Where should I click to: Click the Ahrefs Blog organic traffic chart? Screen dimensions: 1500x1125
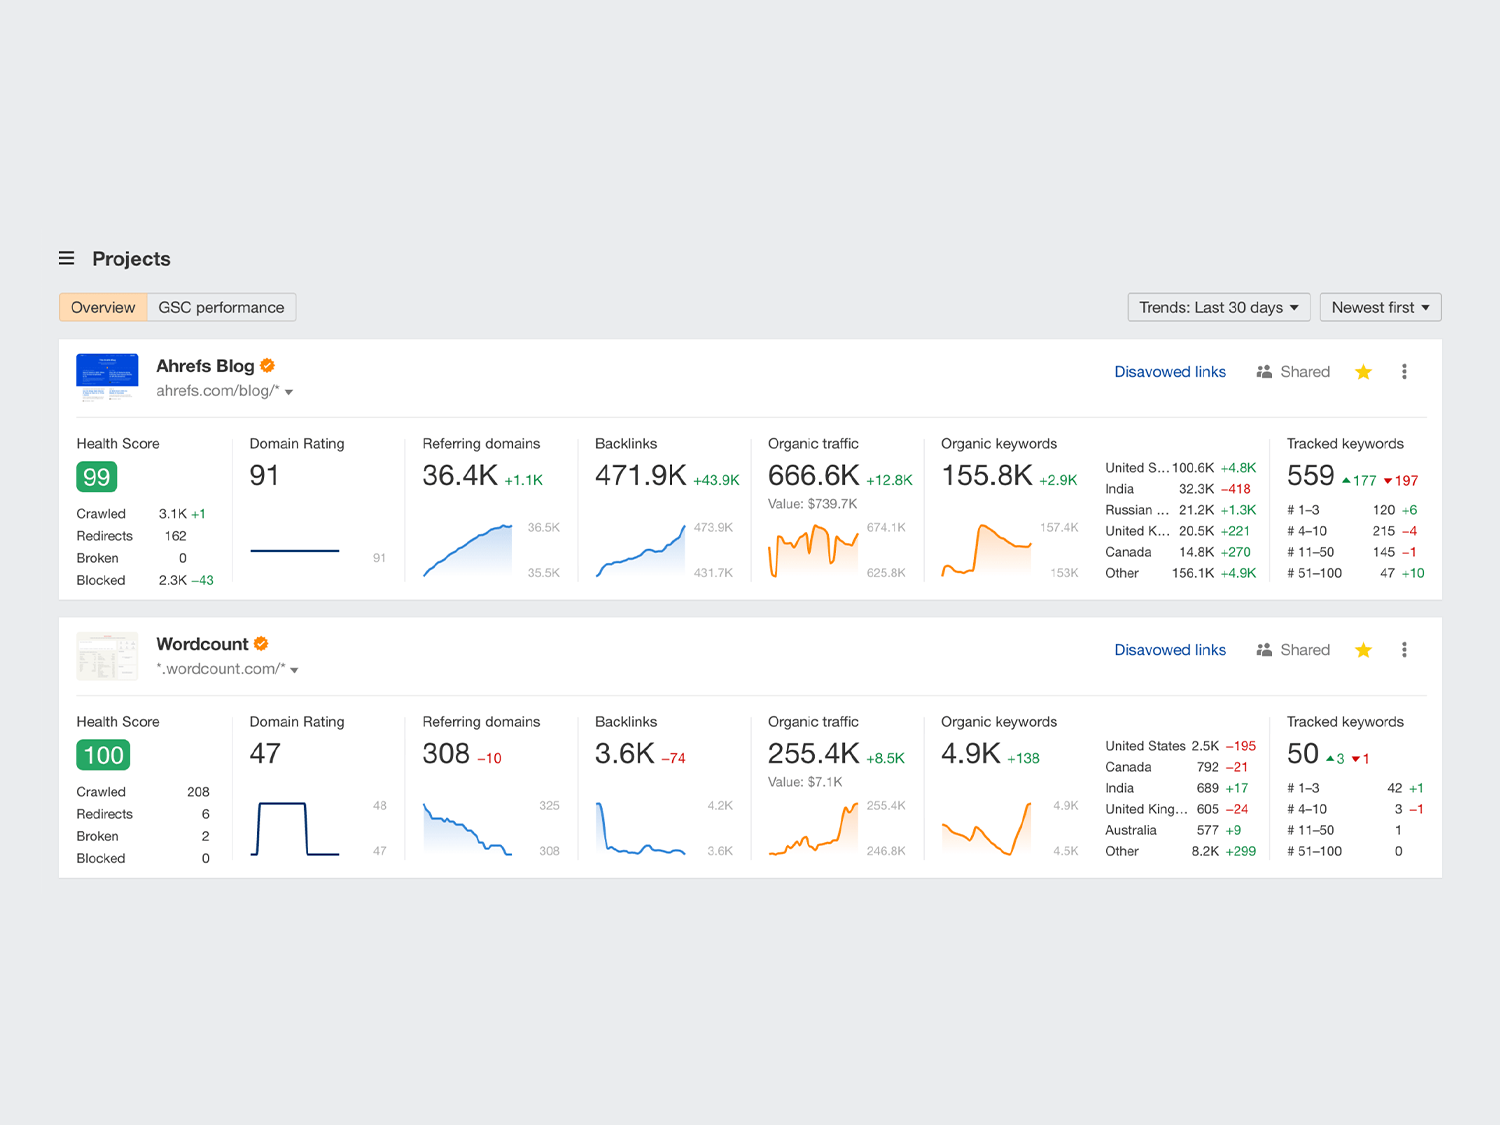[814, 550]
